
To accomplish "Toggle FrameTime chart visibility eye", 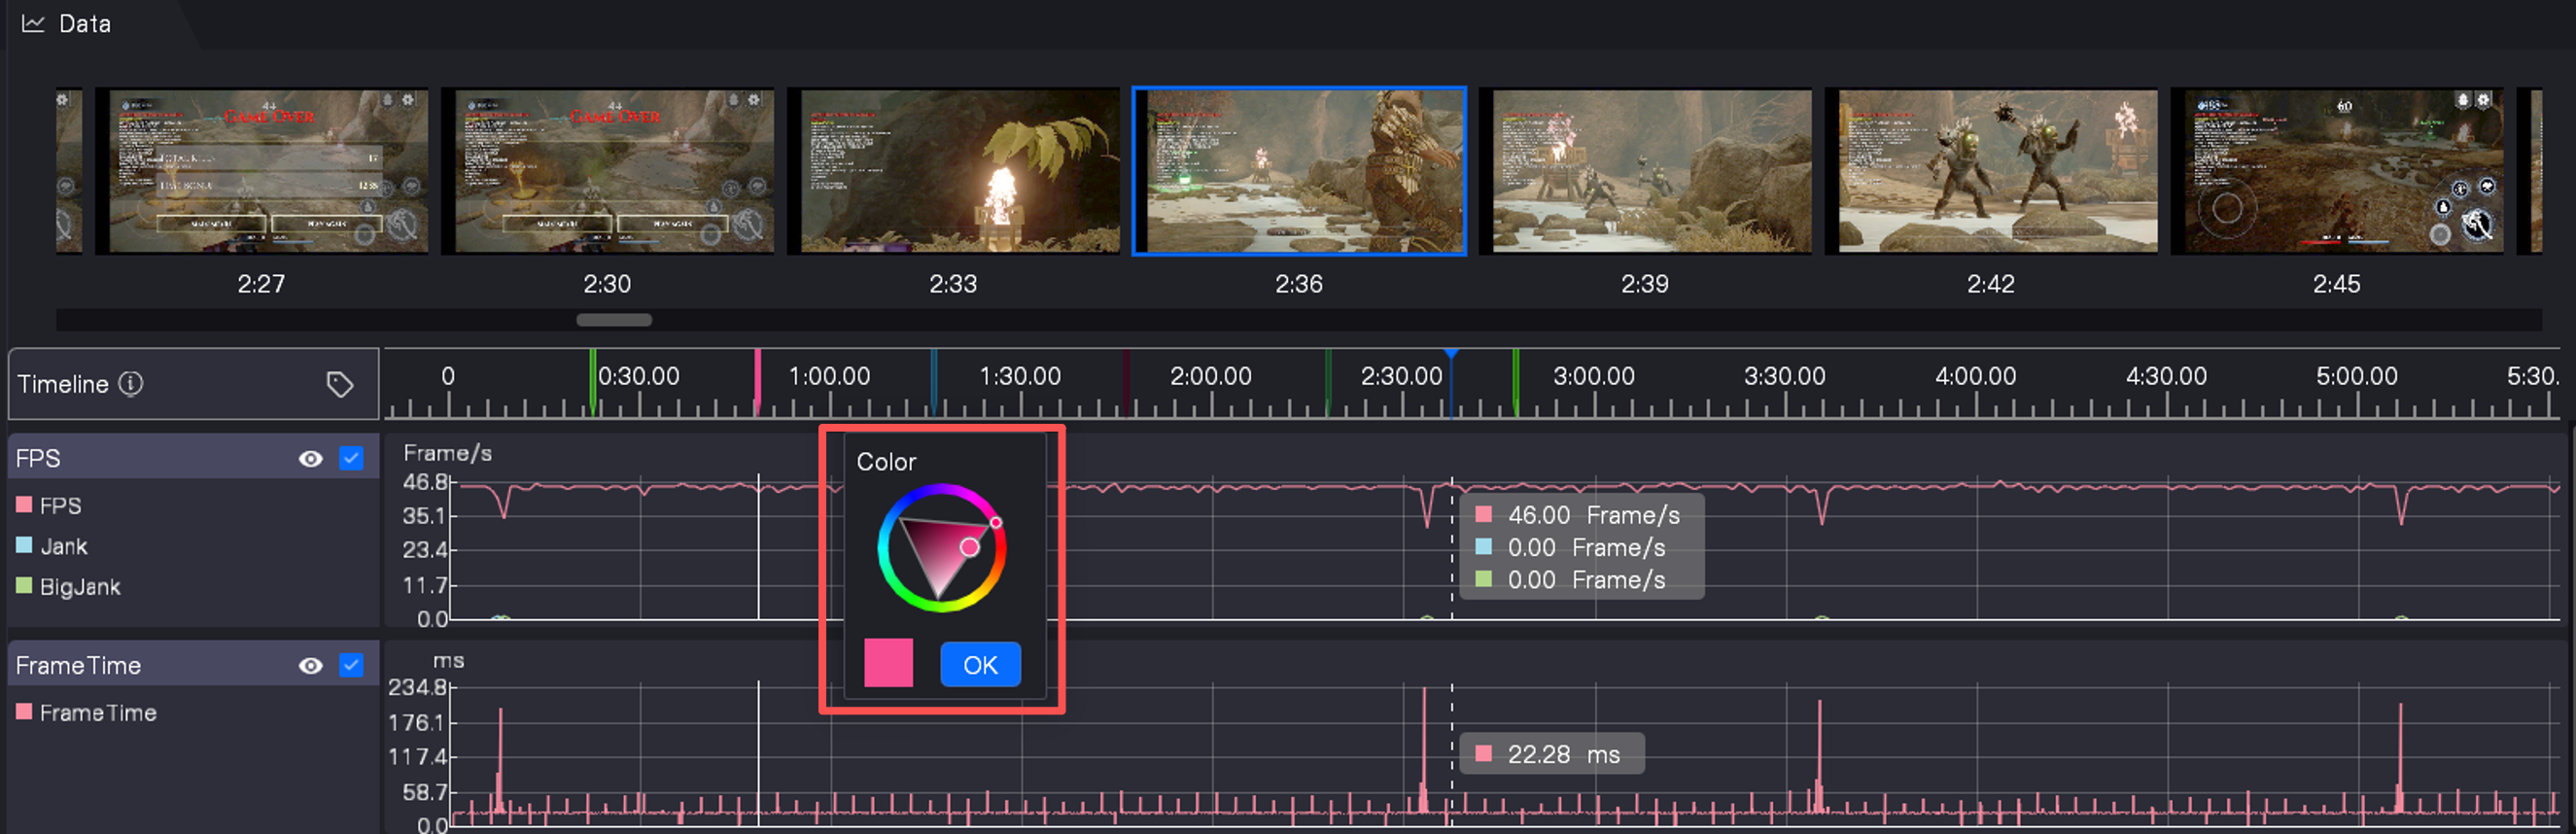I will click(311, 665).
